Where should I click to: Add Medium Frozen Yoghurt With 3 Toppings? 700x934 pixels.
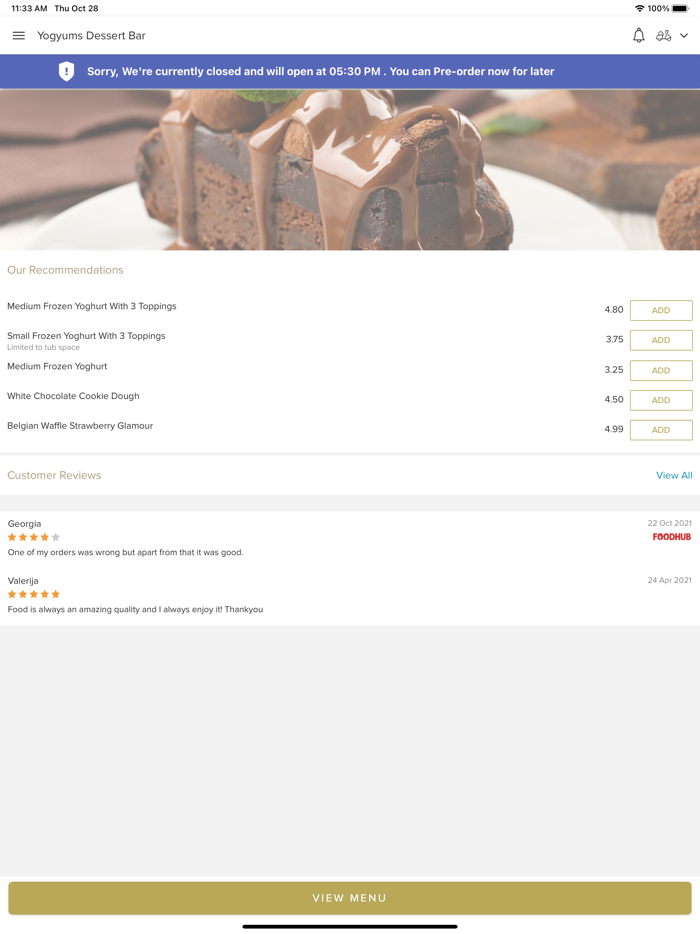pyautogui.click(x=661, y=310)
